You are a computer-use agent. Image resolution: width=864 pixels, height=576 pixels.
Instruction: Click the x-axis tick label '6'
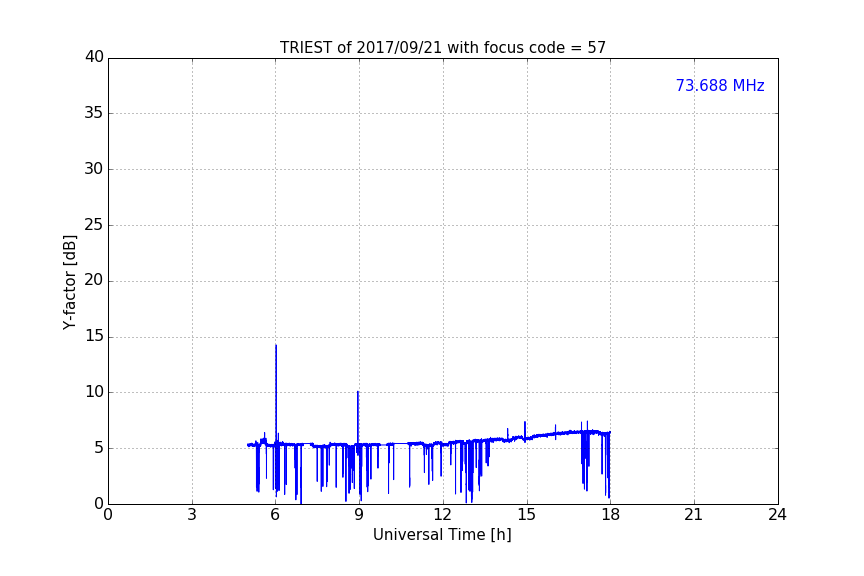[x=276, y=515]
